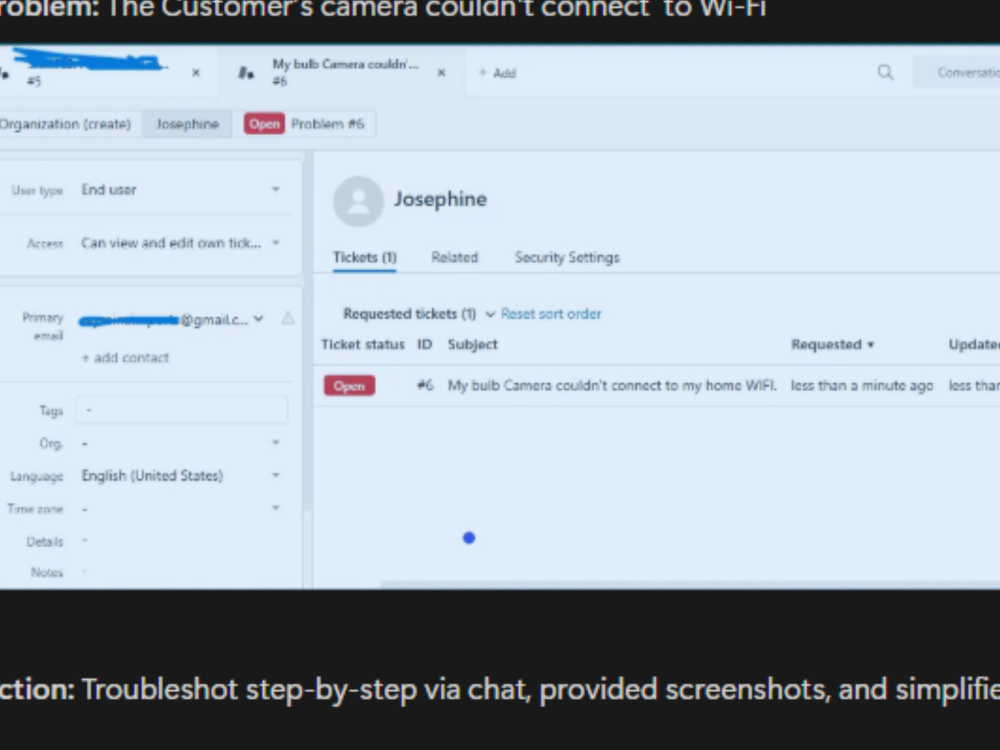Click ticket ID '#6' in the row
Image resolution: width=1000 pixels, height=750 pixels.
click(x=425, y=385)
